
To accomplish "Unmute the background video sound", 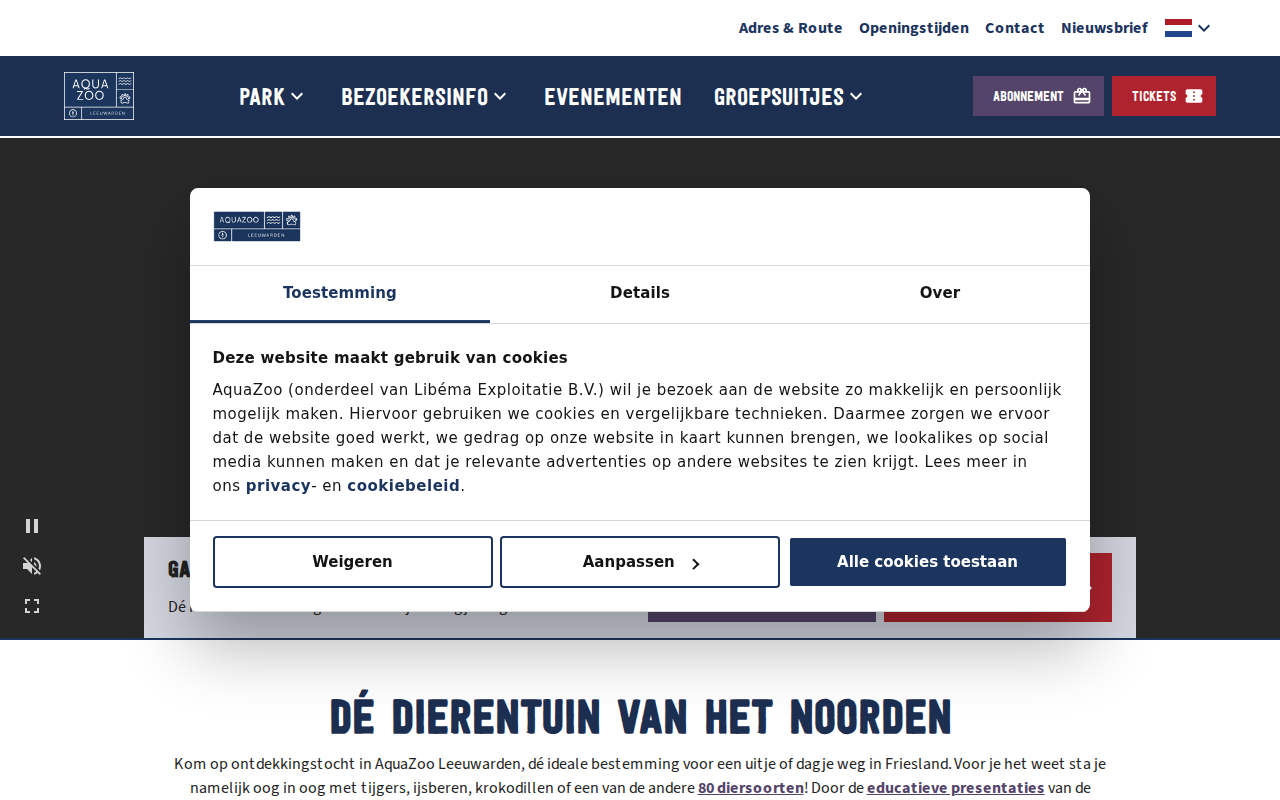I will (x=32, y=566).
